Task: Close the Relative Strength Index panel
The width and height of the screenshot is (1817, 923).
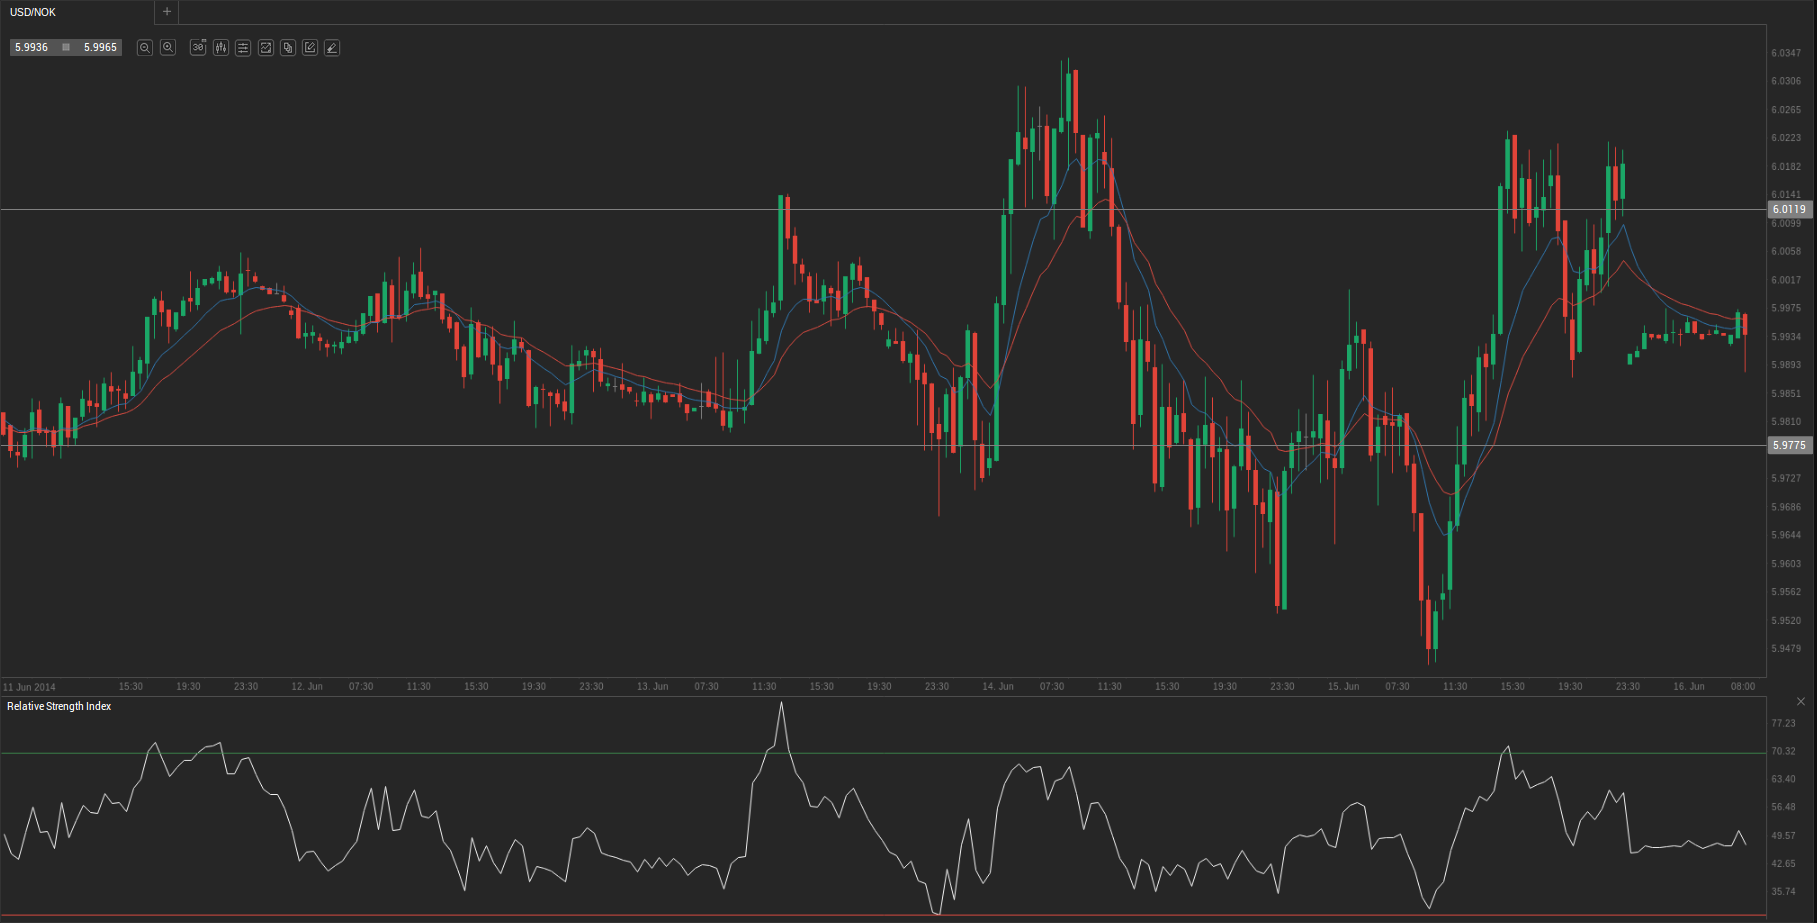Action: pos(1801,702)
